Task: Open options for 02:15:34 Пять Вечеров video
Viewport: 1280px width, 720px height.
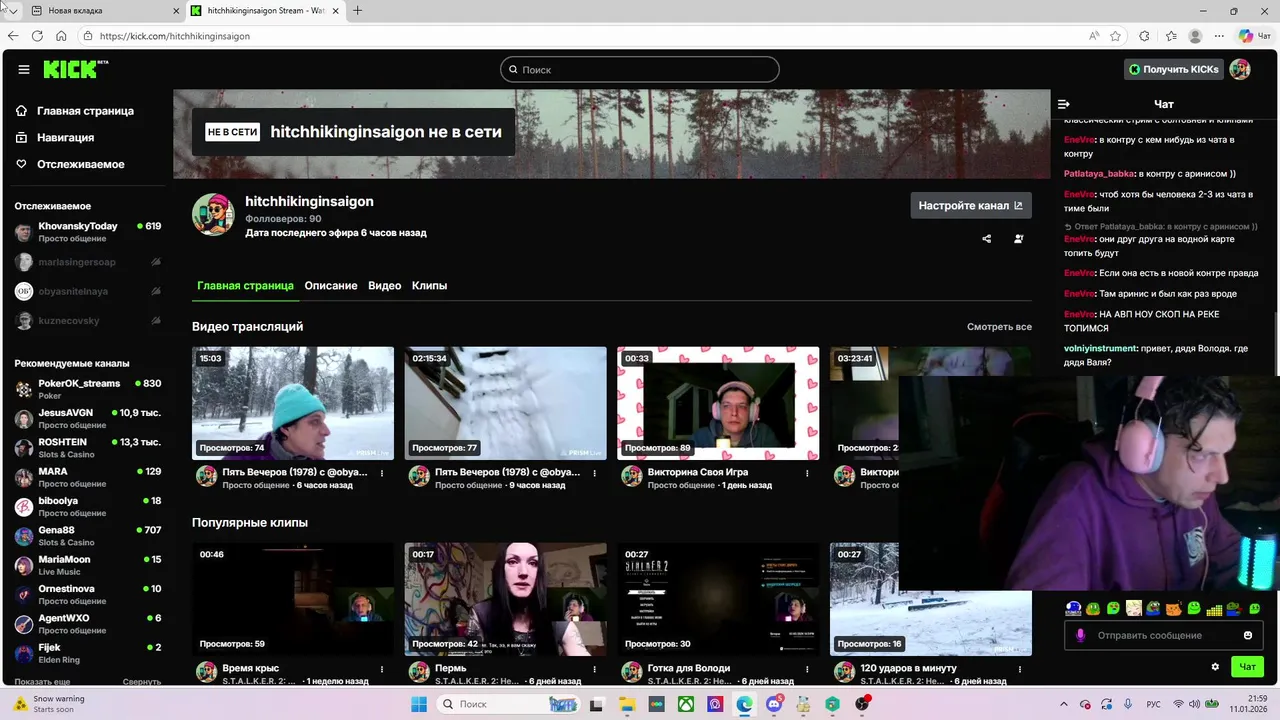Action: pyautogui.click(x=595, y=473)
